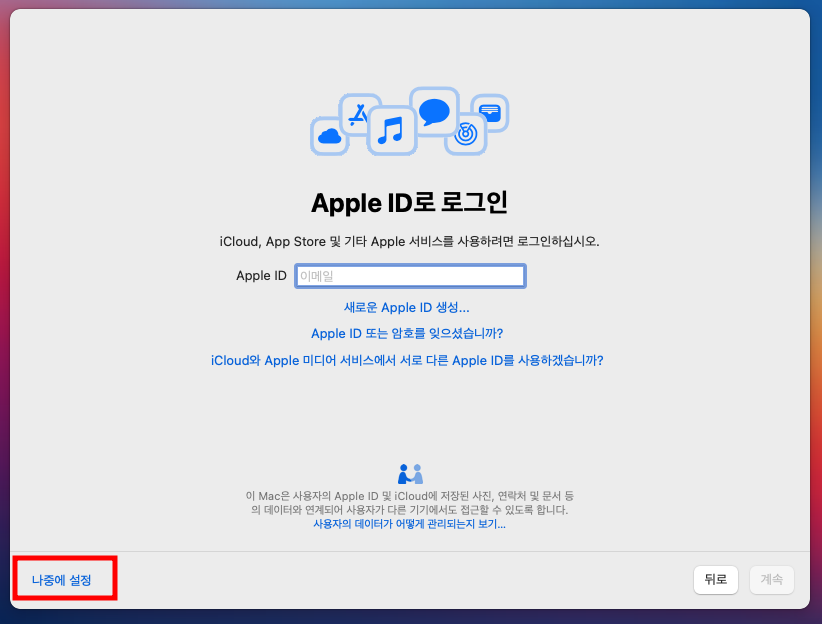The width and height of the screenshot is (822, 624).
Task: Click the data privacy handshake icon
Action: tap(410, 474)
